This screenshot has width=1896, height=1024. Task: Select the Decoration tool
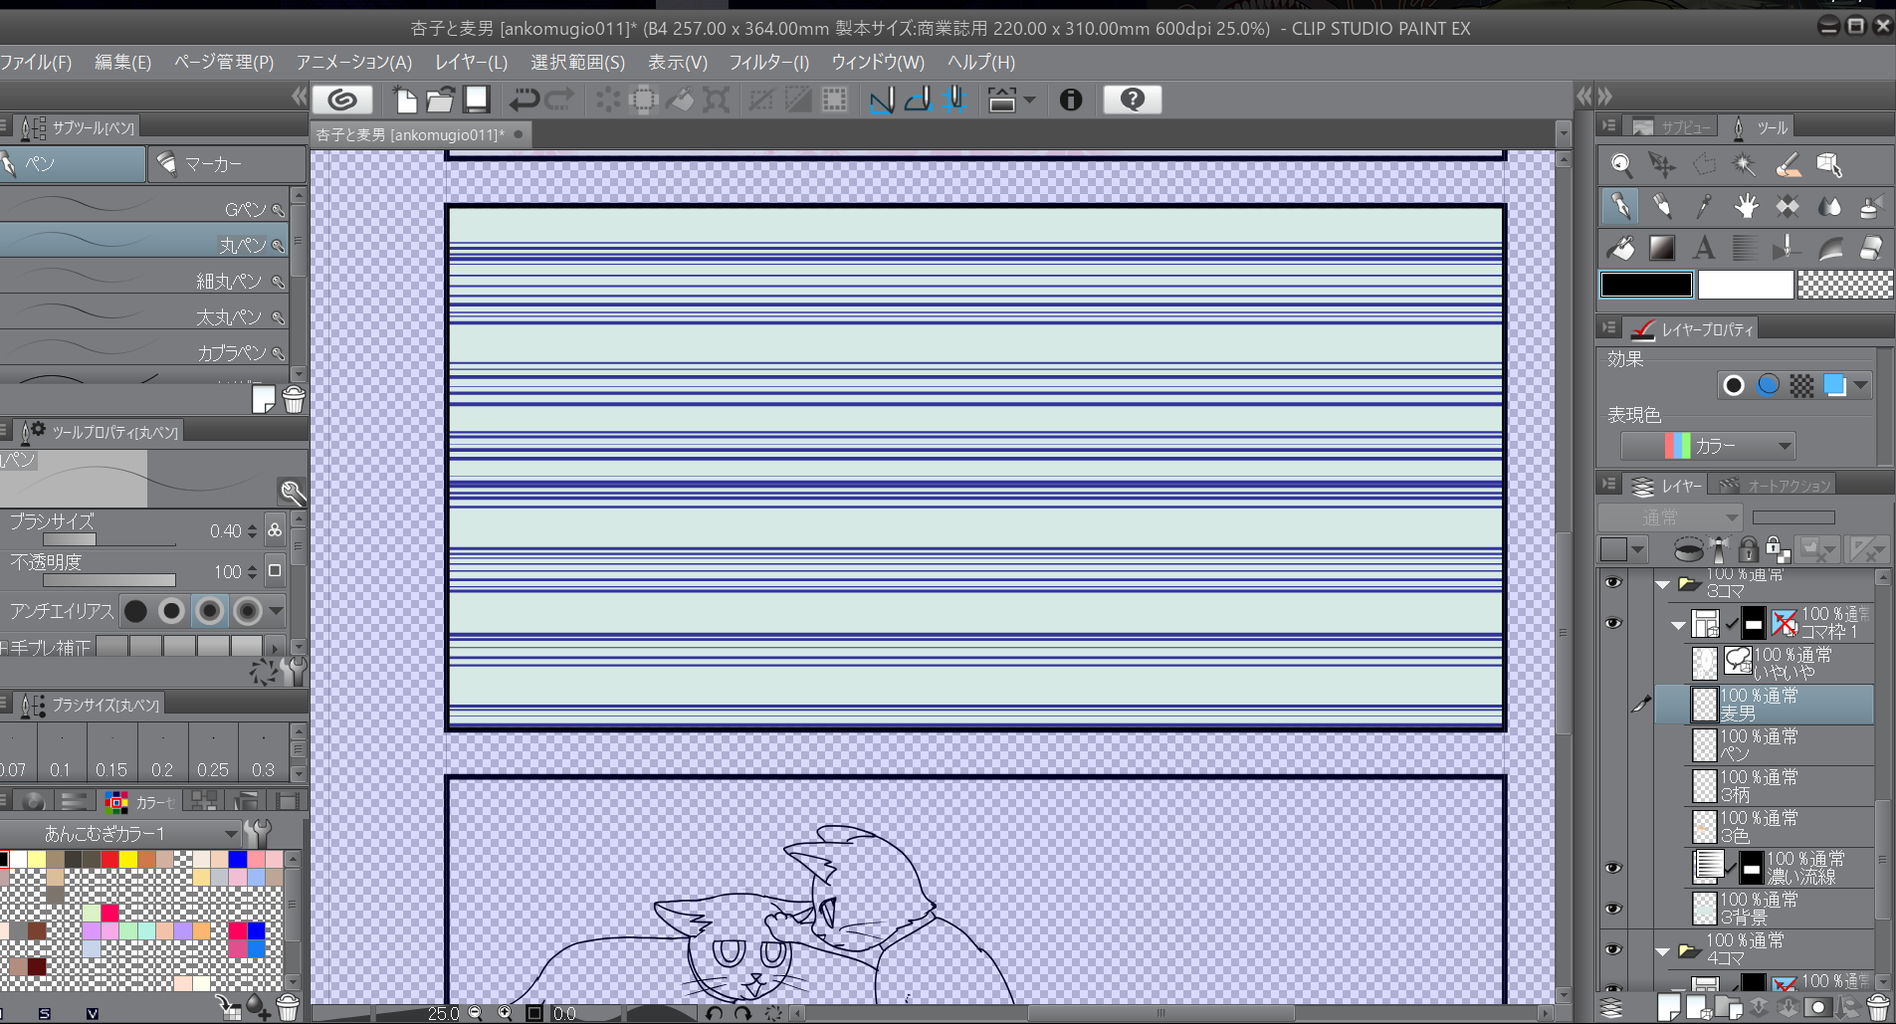1788,206
